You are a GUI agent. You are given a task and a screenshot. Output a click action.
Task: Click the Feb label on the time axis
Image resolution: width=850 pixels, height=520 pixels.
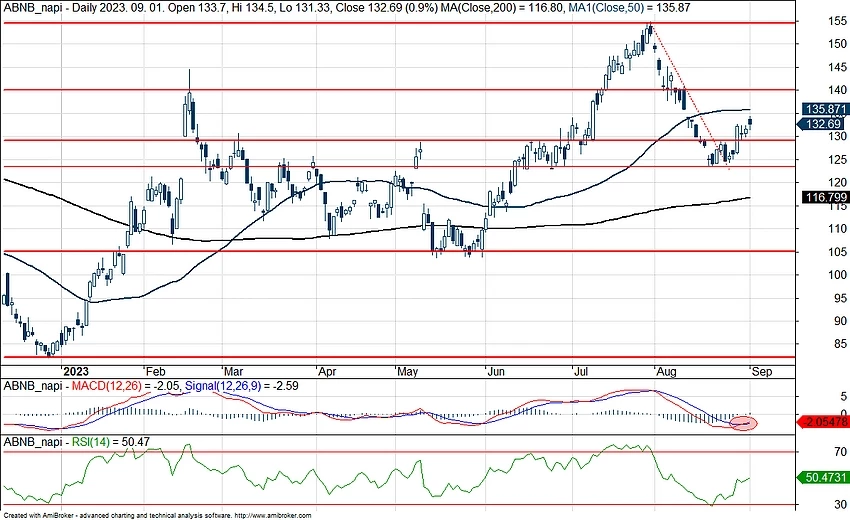tap(156, 372)
